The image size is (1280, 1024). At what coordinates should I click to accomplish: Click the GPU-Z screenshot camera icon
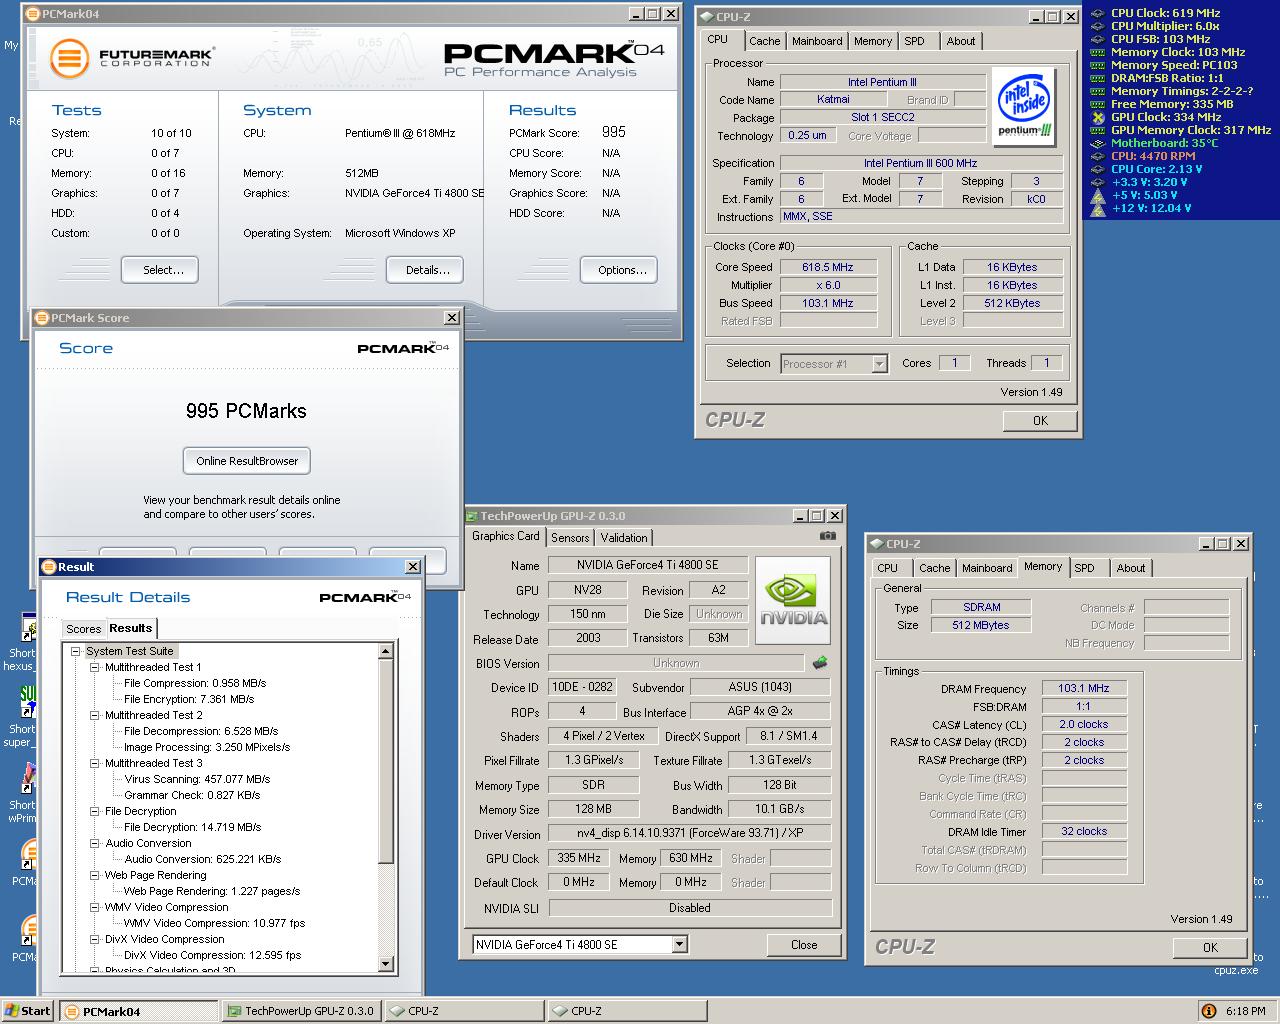tap(827, 536)
